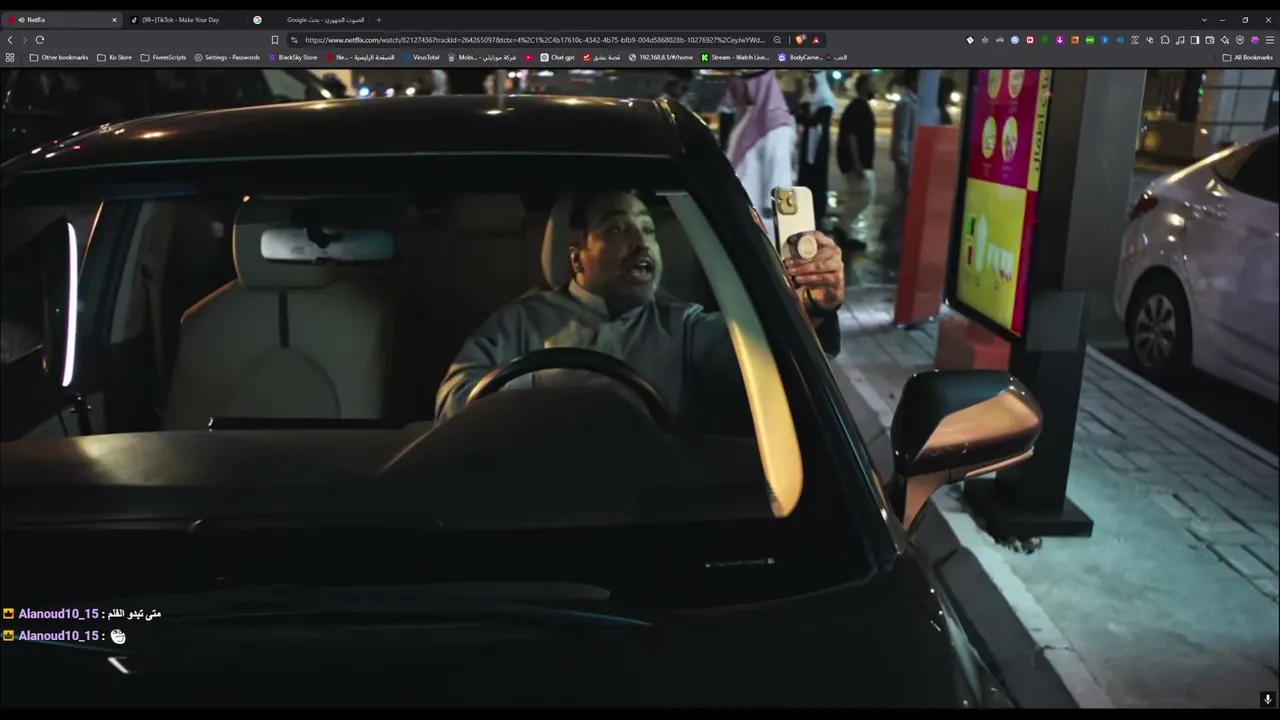Open the zoom magnifier in address bar

pos(778,40)
